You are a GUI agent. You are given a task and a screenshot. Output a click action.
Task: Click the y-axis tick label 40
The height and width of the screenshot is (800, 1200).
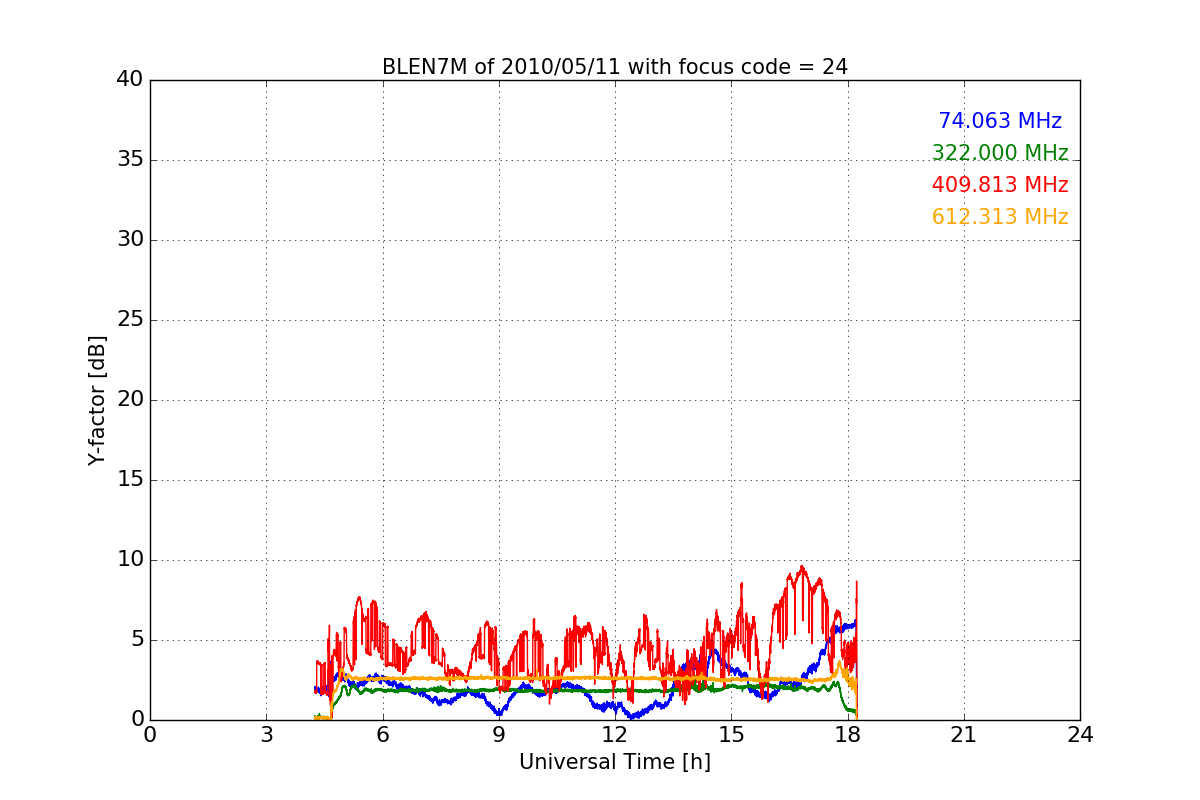(130, 80)
